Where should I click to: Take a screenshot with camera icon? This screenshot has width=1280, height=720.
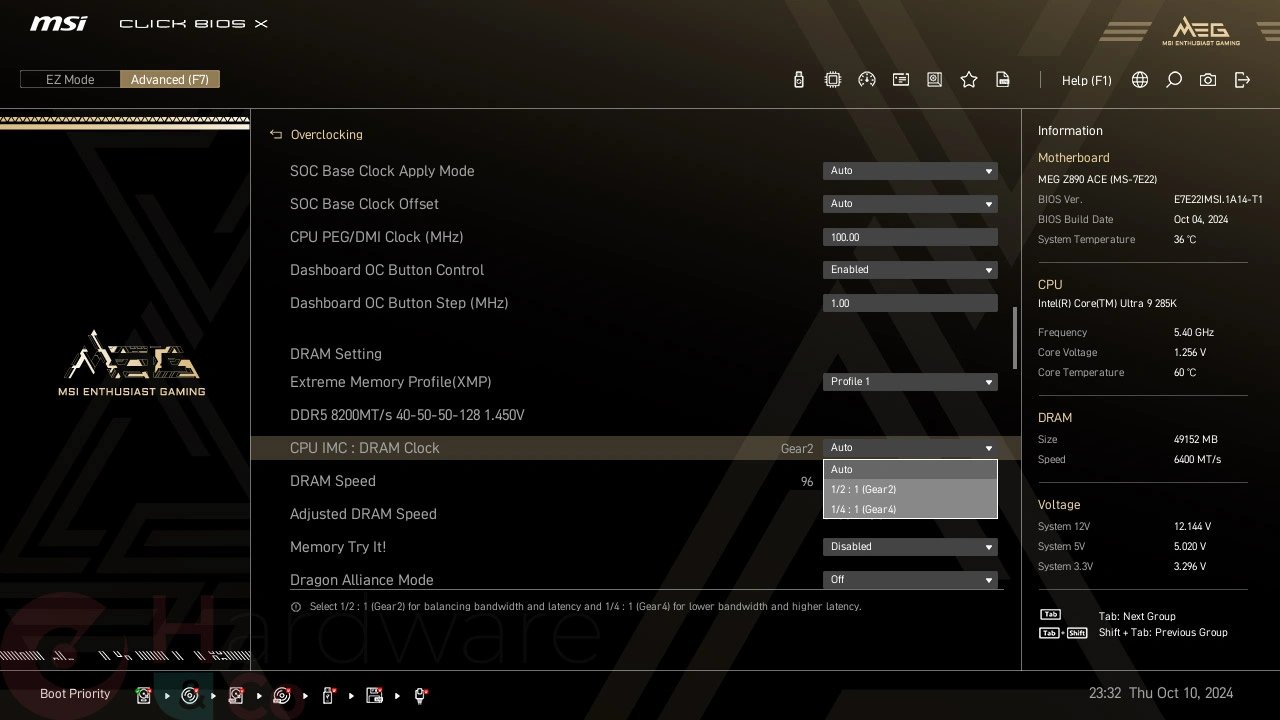point(1208,80)
